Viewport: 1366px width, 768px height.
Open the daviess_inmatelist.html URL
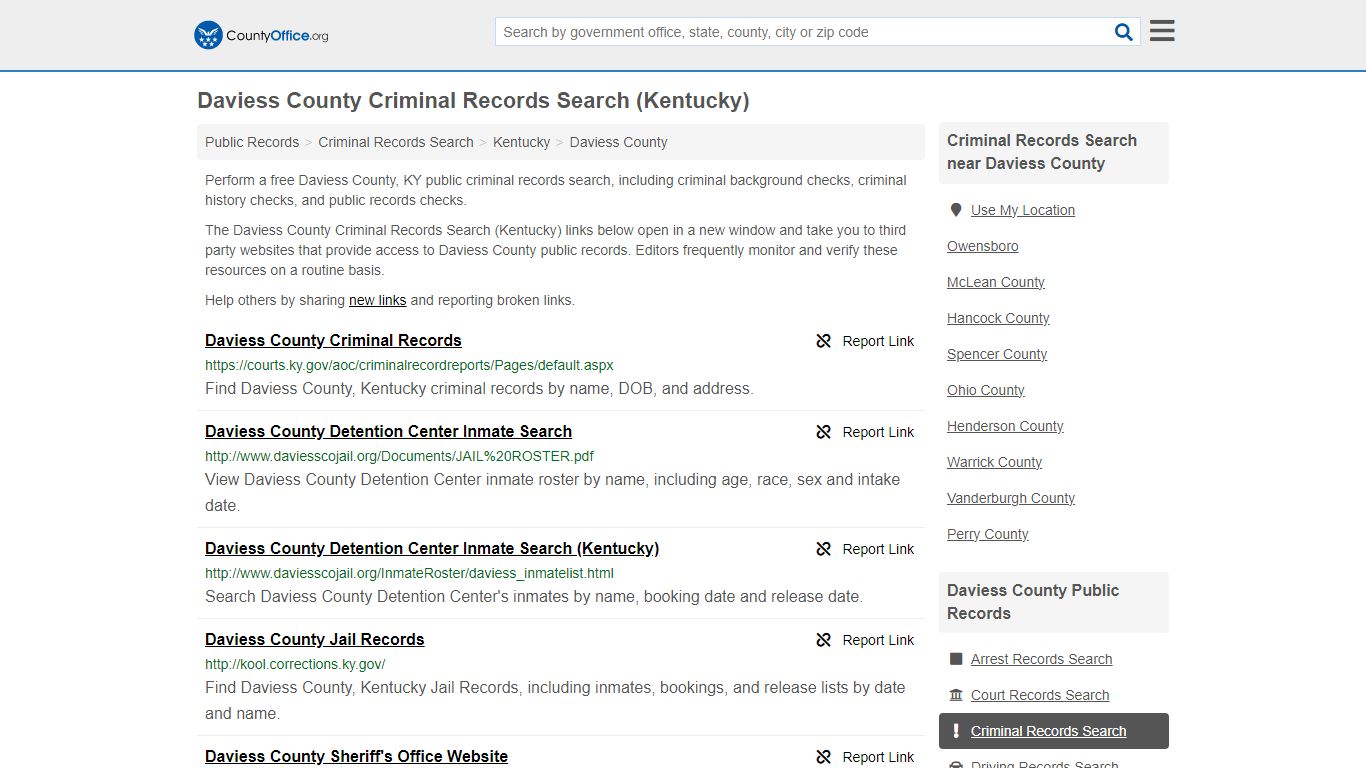[409, 573]
